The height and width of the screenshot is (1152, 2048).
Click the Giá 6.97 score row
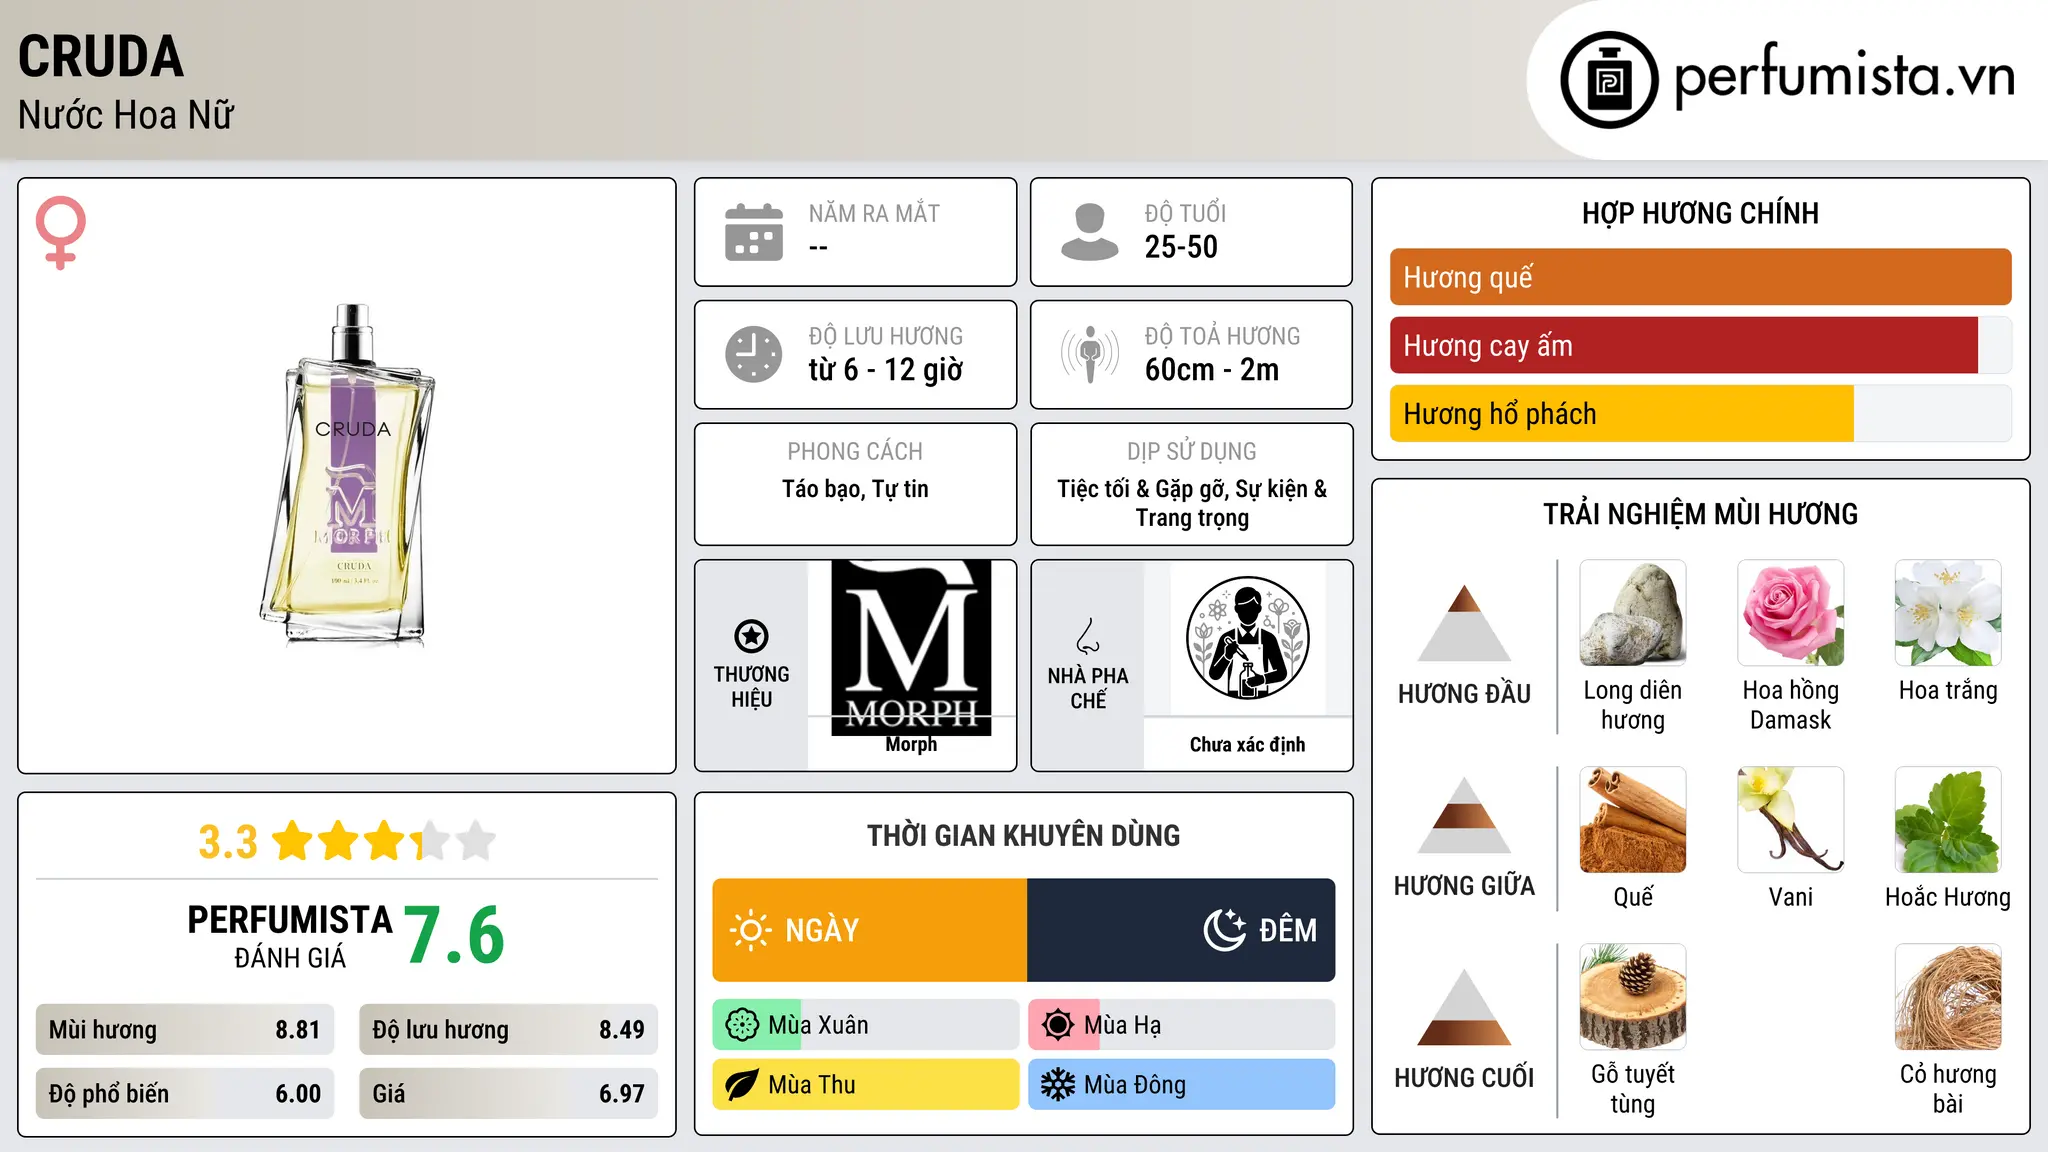coord(509,1094)
